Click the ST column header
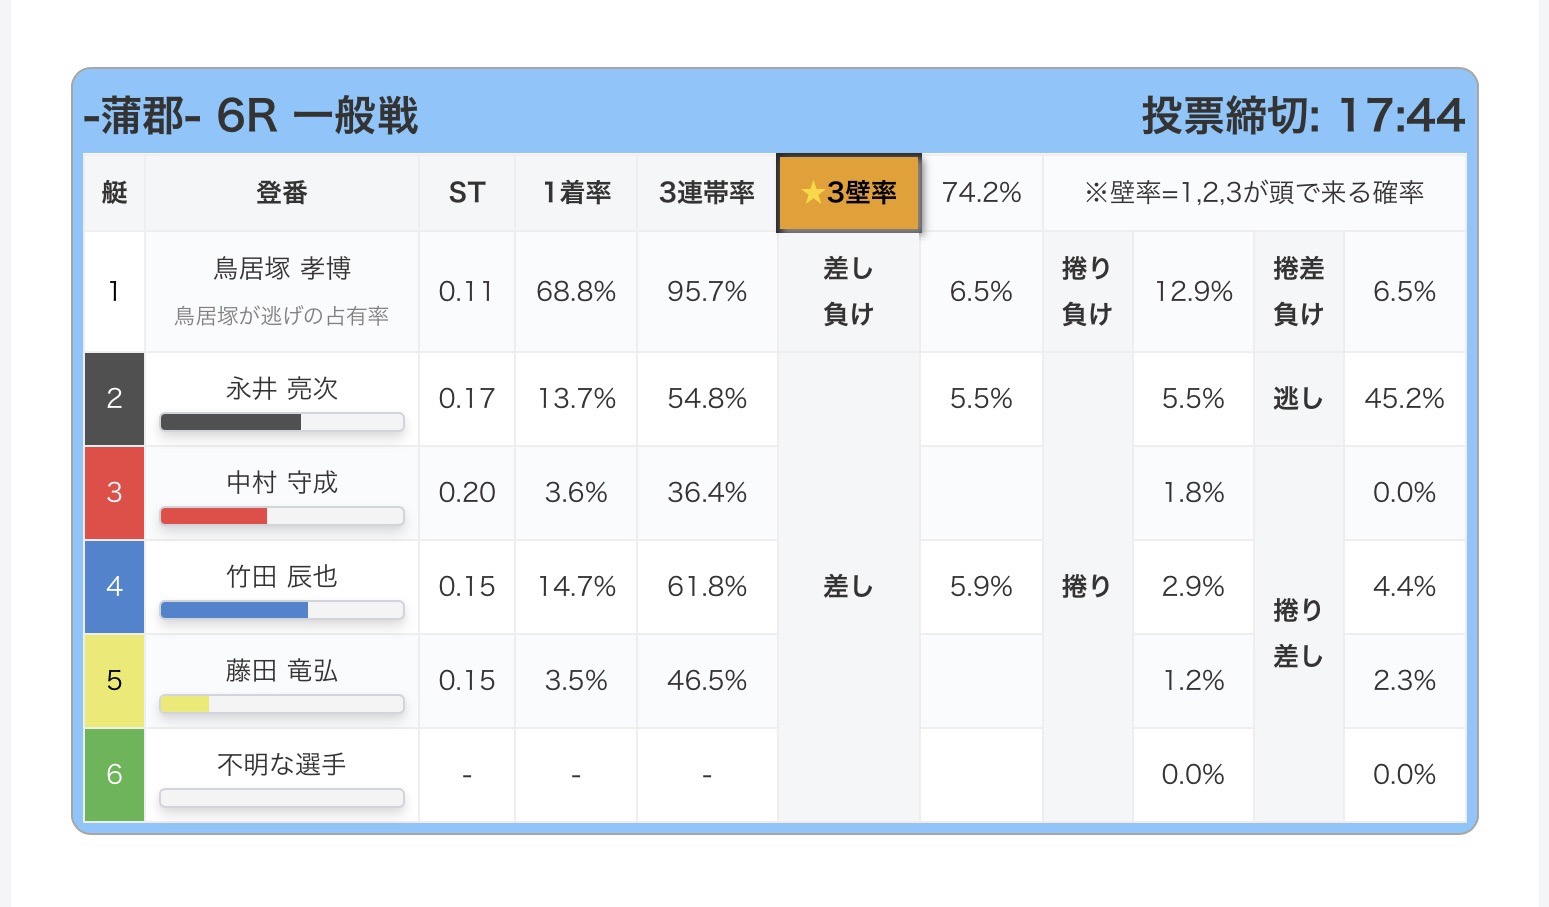The height and width of the screenshot is (907, 1549). tap(467, 193)
